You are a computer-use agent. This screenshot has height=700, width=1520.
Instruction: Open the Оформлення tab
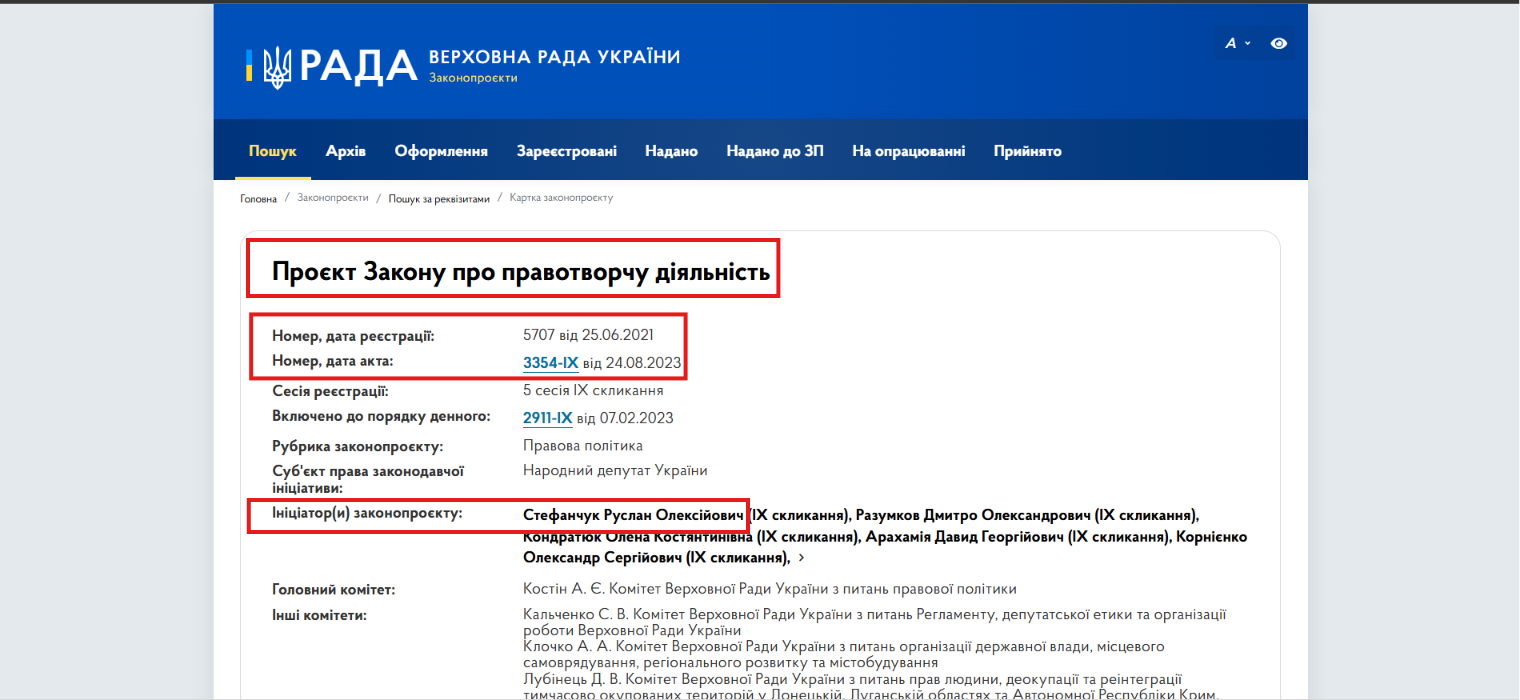tap(441, 151)
